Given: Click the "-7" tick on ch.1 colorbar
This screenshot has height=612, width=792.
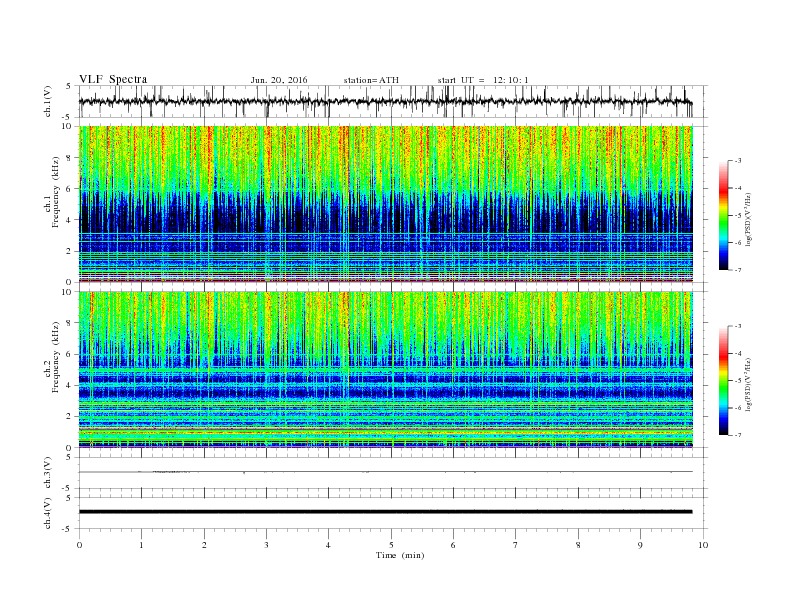Looking at the screenshot, I should tap(738, 271).
